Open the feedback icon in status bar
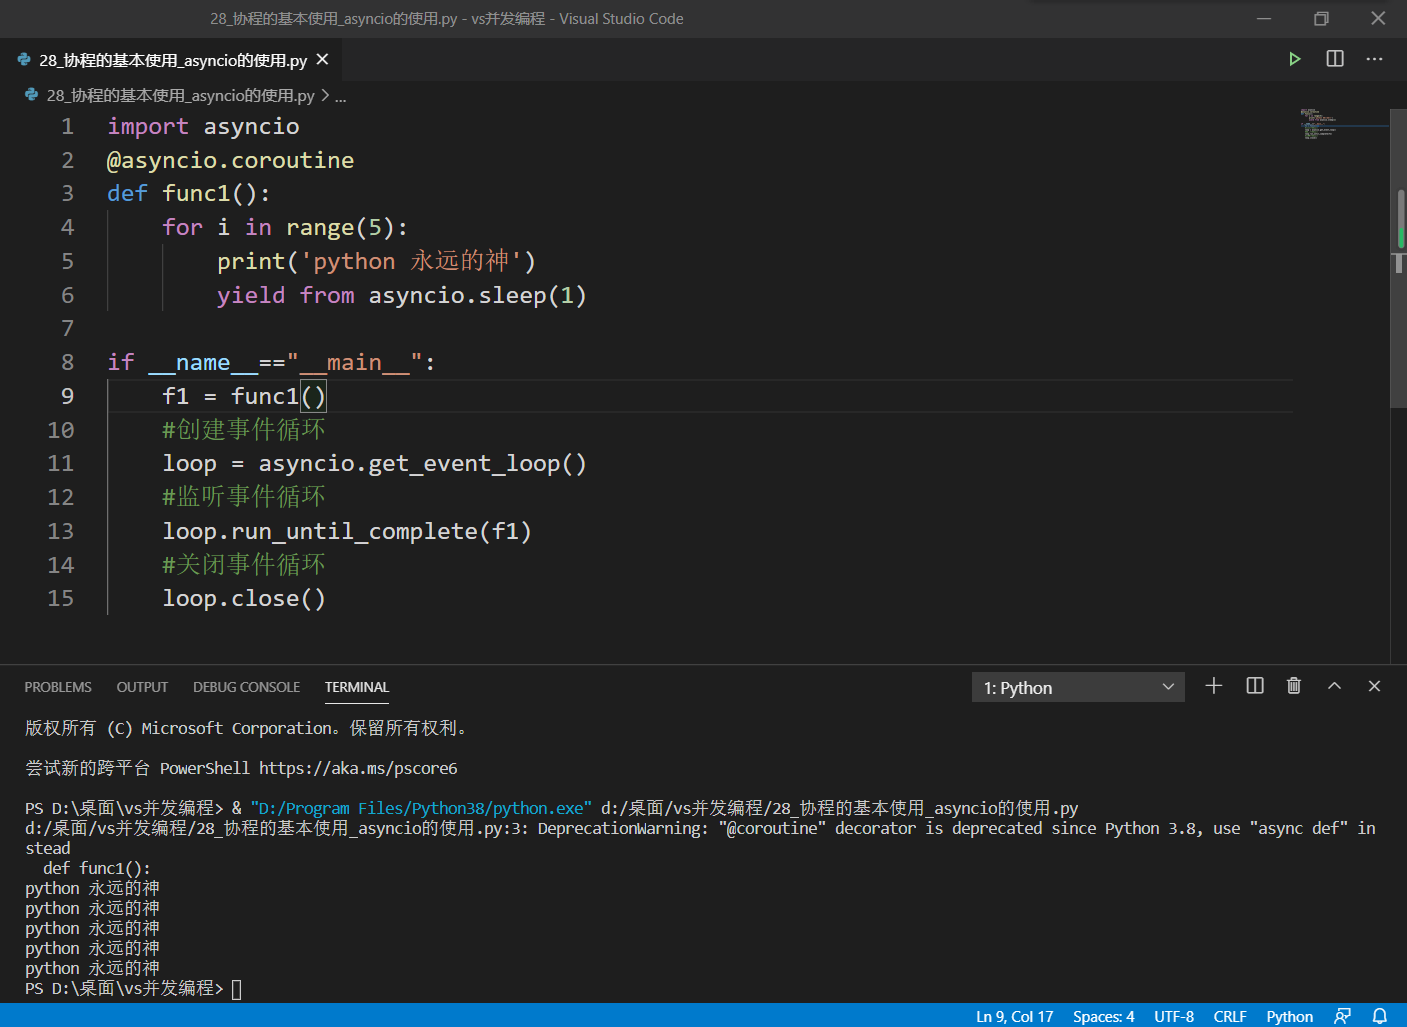This screenshot has width=1407, height=1027. click(1342, 1016)
